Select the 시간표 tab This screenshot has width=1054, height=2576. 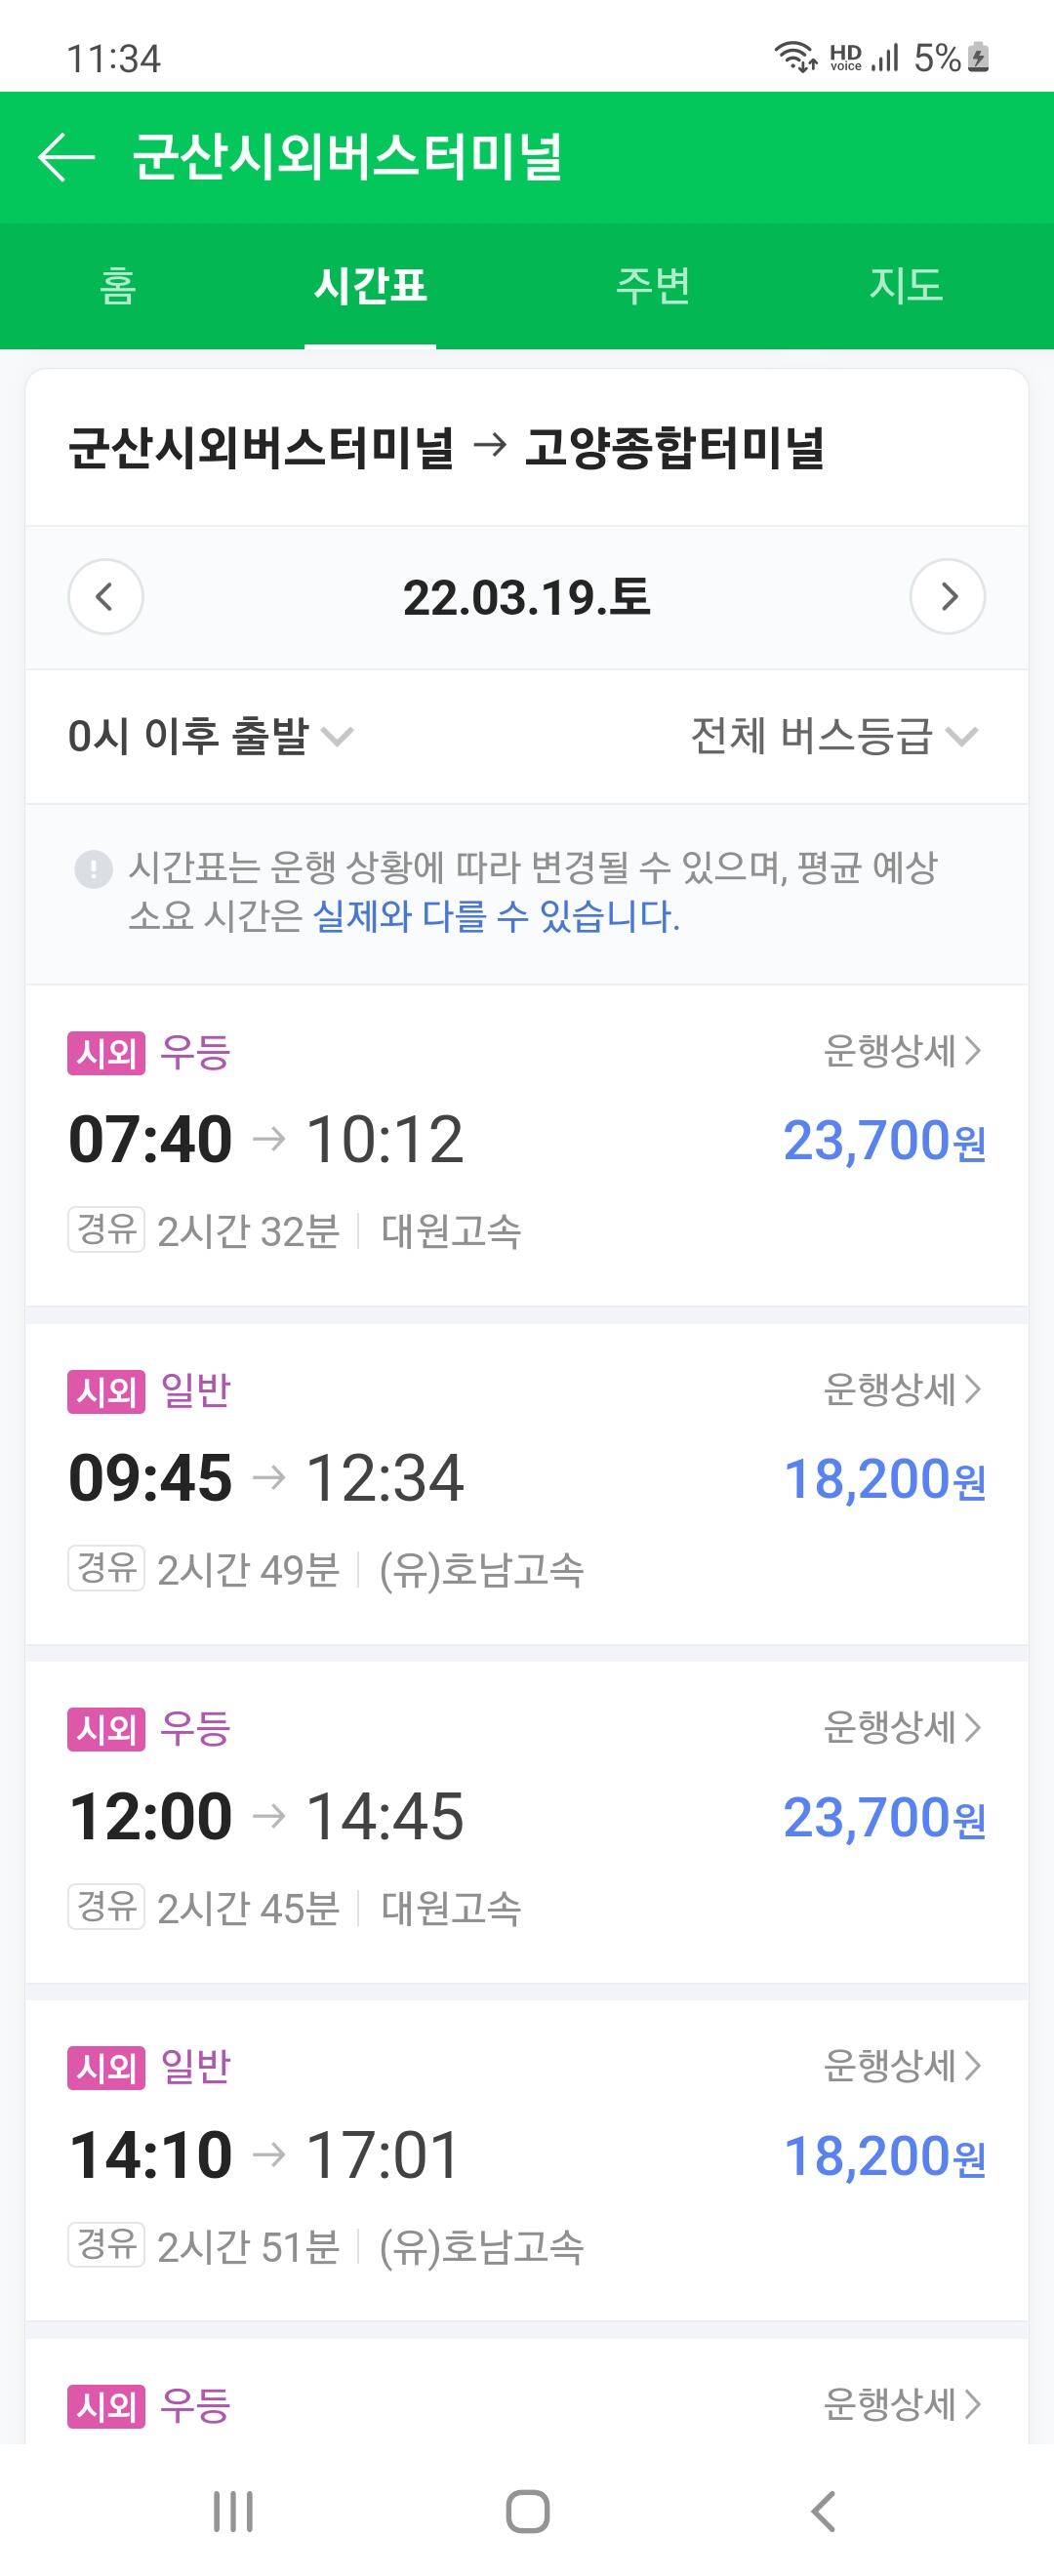370,286
